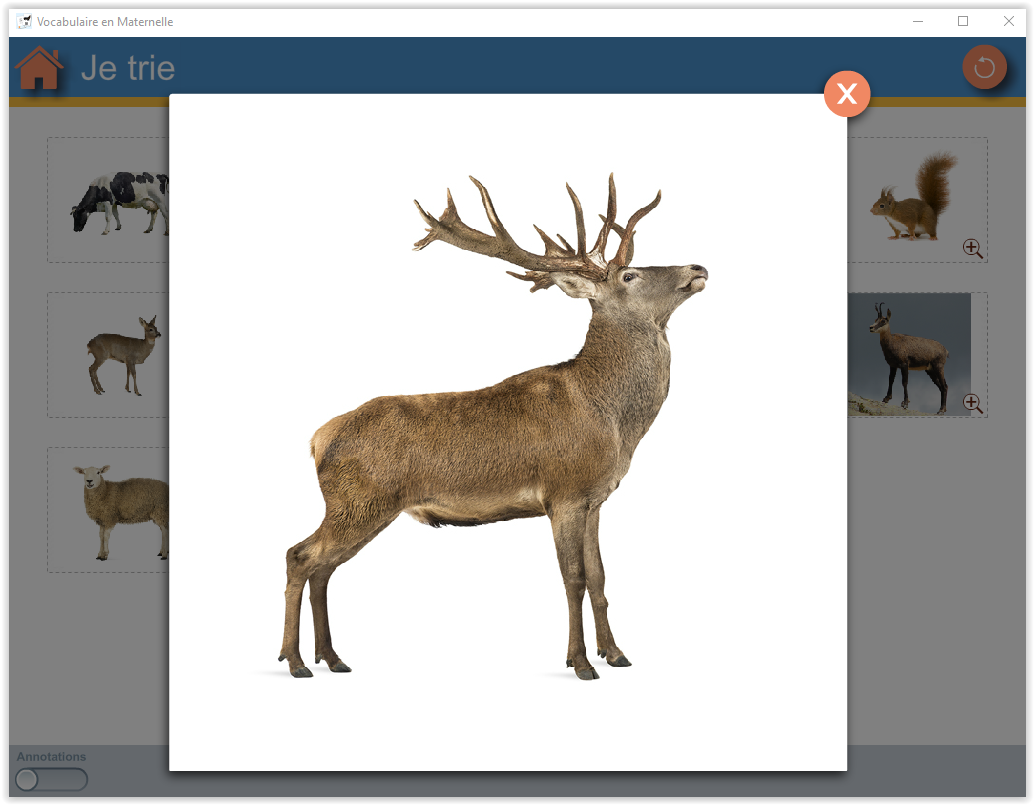1034x805 pixels.
Task: Click the app icon in the title bar
Action: click(x=24, y=21)
